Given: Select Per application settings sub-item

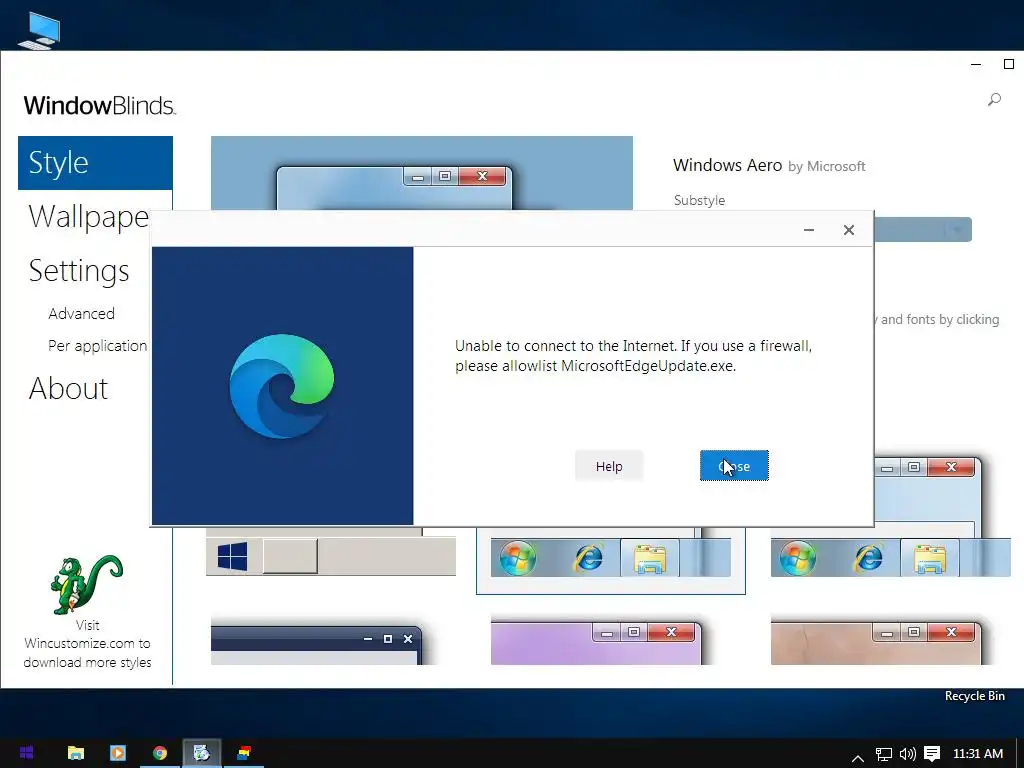Looking at the screenshot, I should [x=97, y=345].
